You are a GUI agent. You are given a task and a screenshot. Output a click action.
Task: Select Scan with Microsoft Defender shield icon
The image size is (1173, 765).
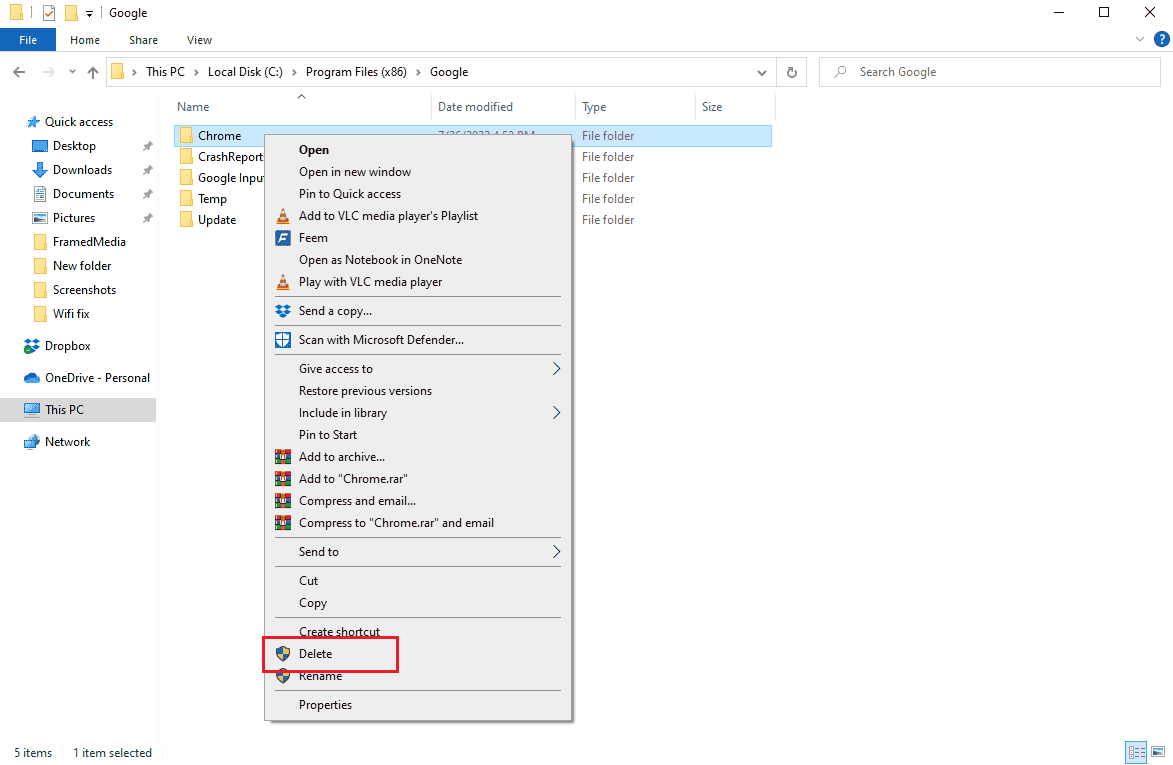282,340
